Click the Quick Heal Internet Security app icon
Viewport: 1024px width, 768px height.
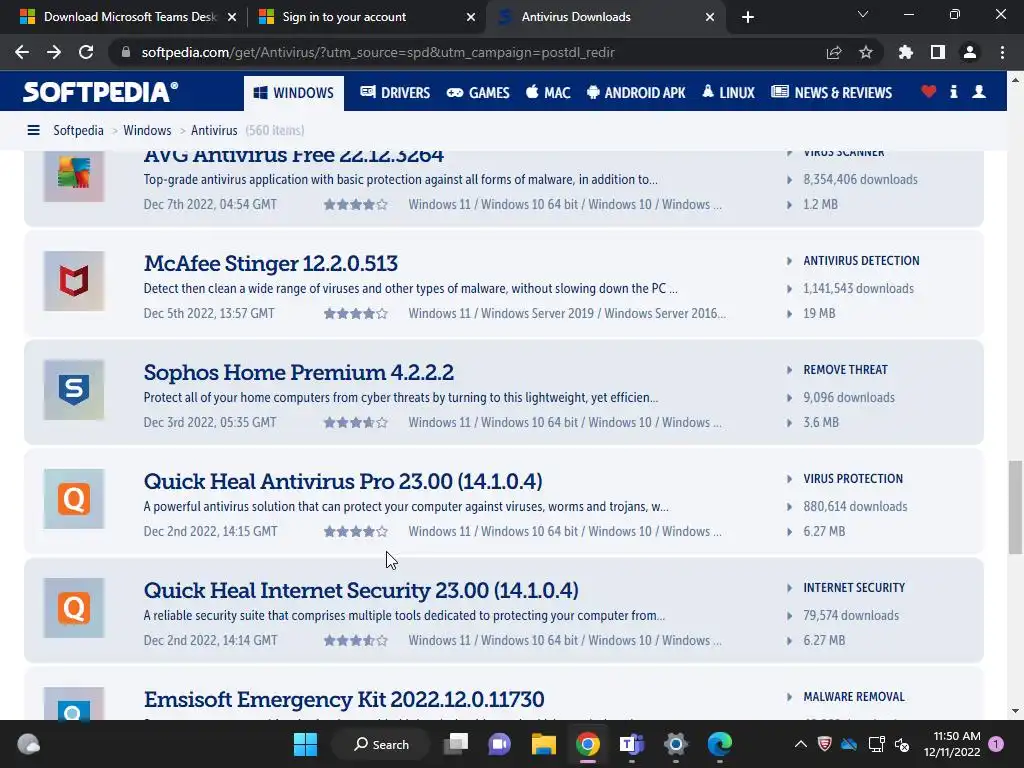click(x=74, y=608)
